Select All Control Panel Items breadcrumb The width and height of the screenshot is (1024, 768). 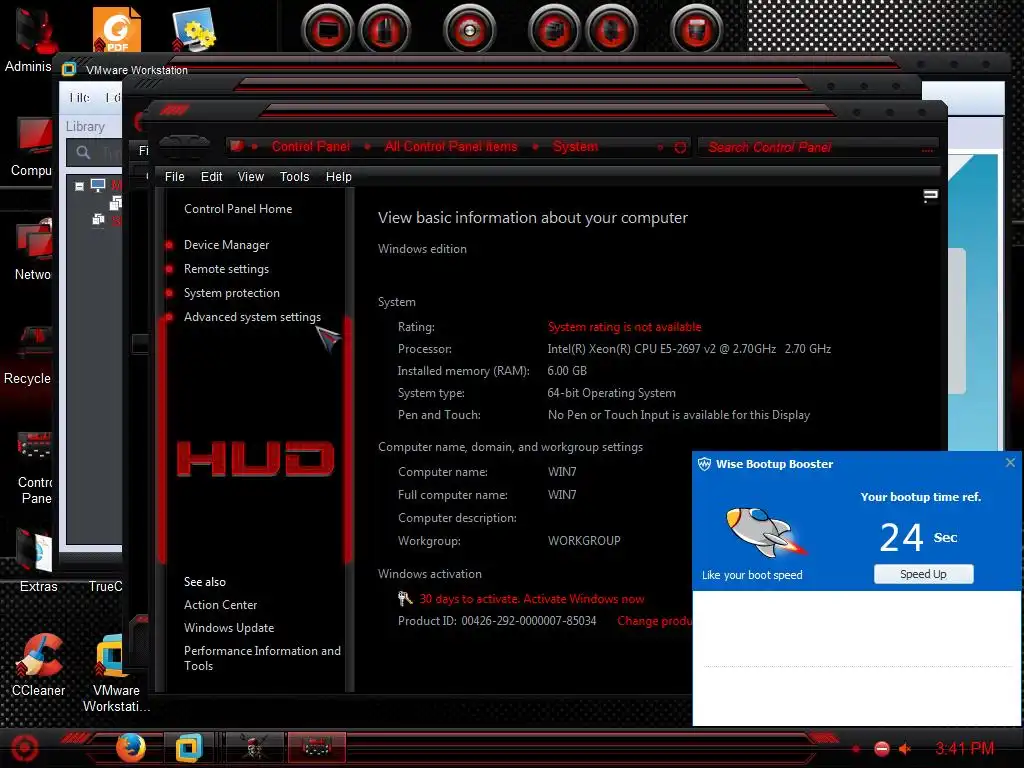coord(451,147)
